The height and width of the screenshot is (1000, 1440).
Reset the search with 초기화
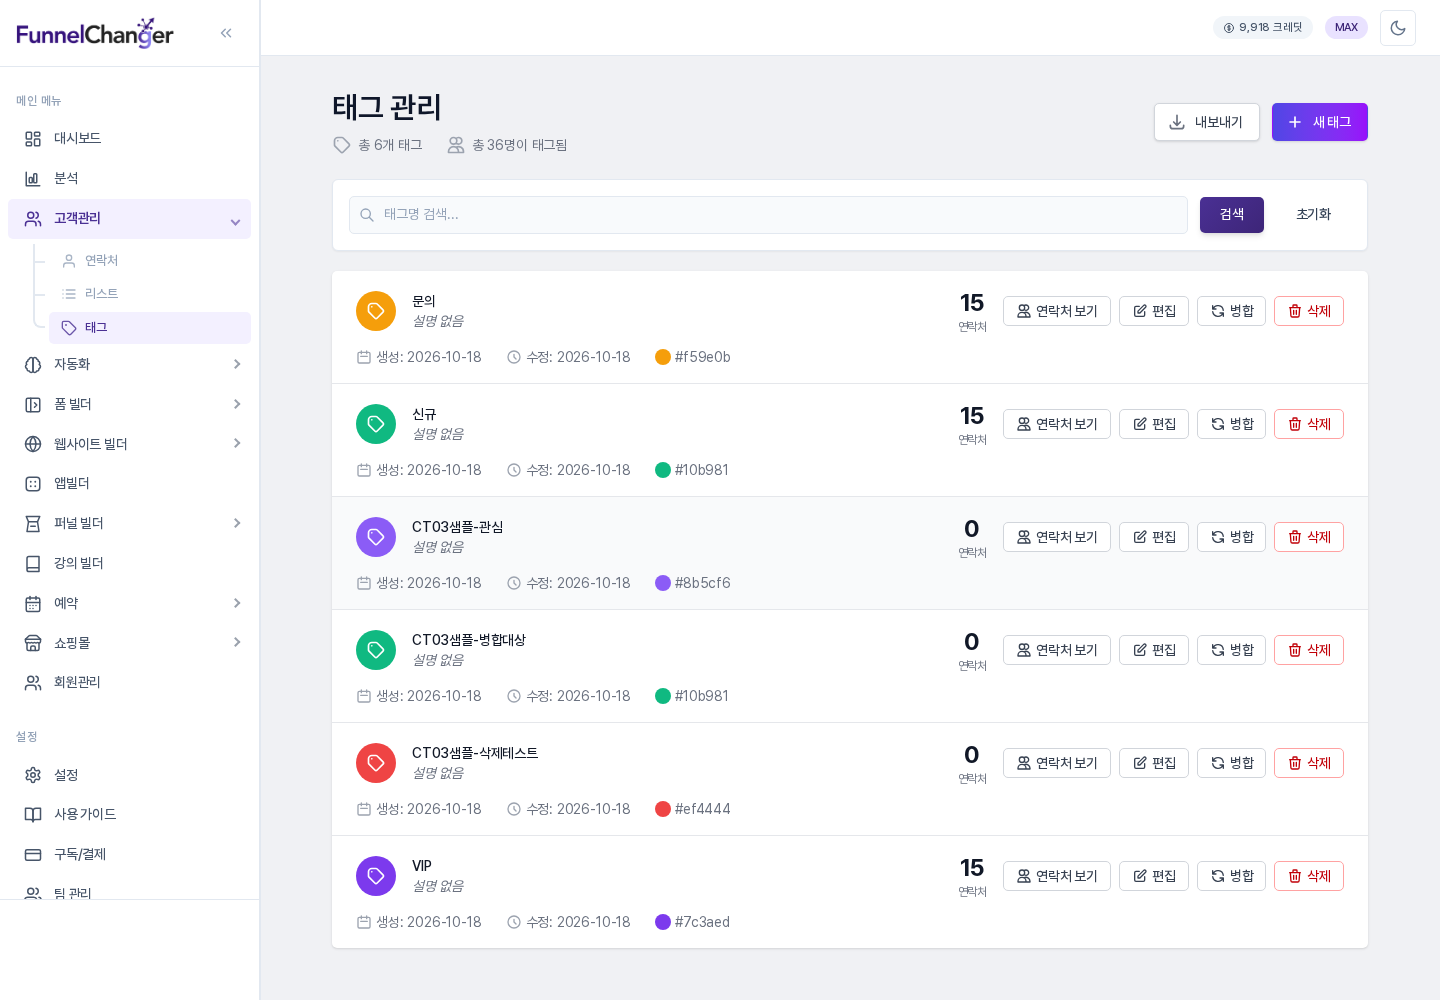pyautogui.click(x=1314, y=215)
